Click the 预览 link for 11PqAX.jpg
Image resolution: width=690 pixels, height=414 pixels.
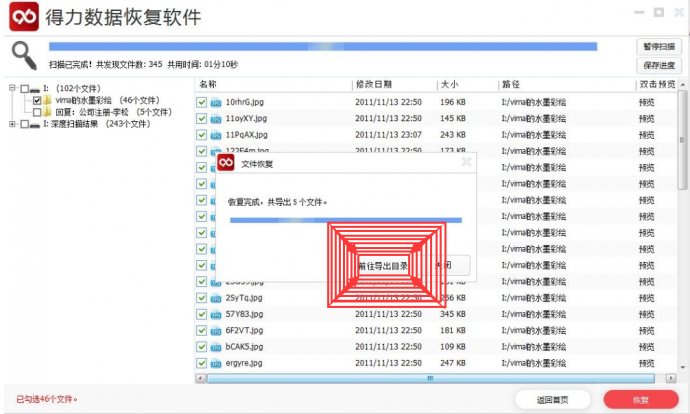tap(646, 135)
